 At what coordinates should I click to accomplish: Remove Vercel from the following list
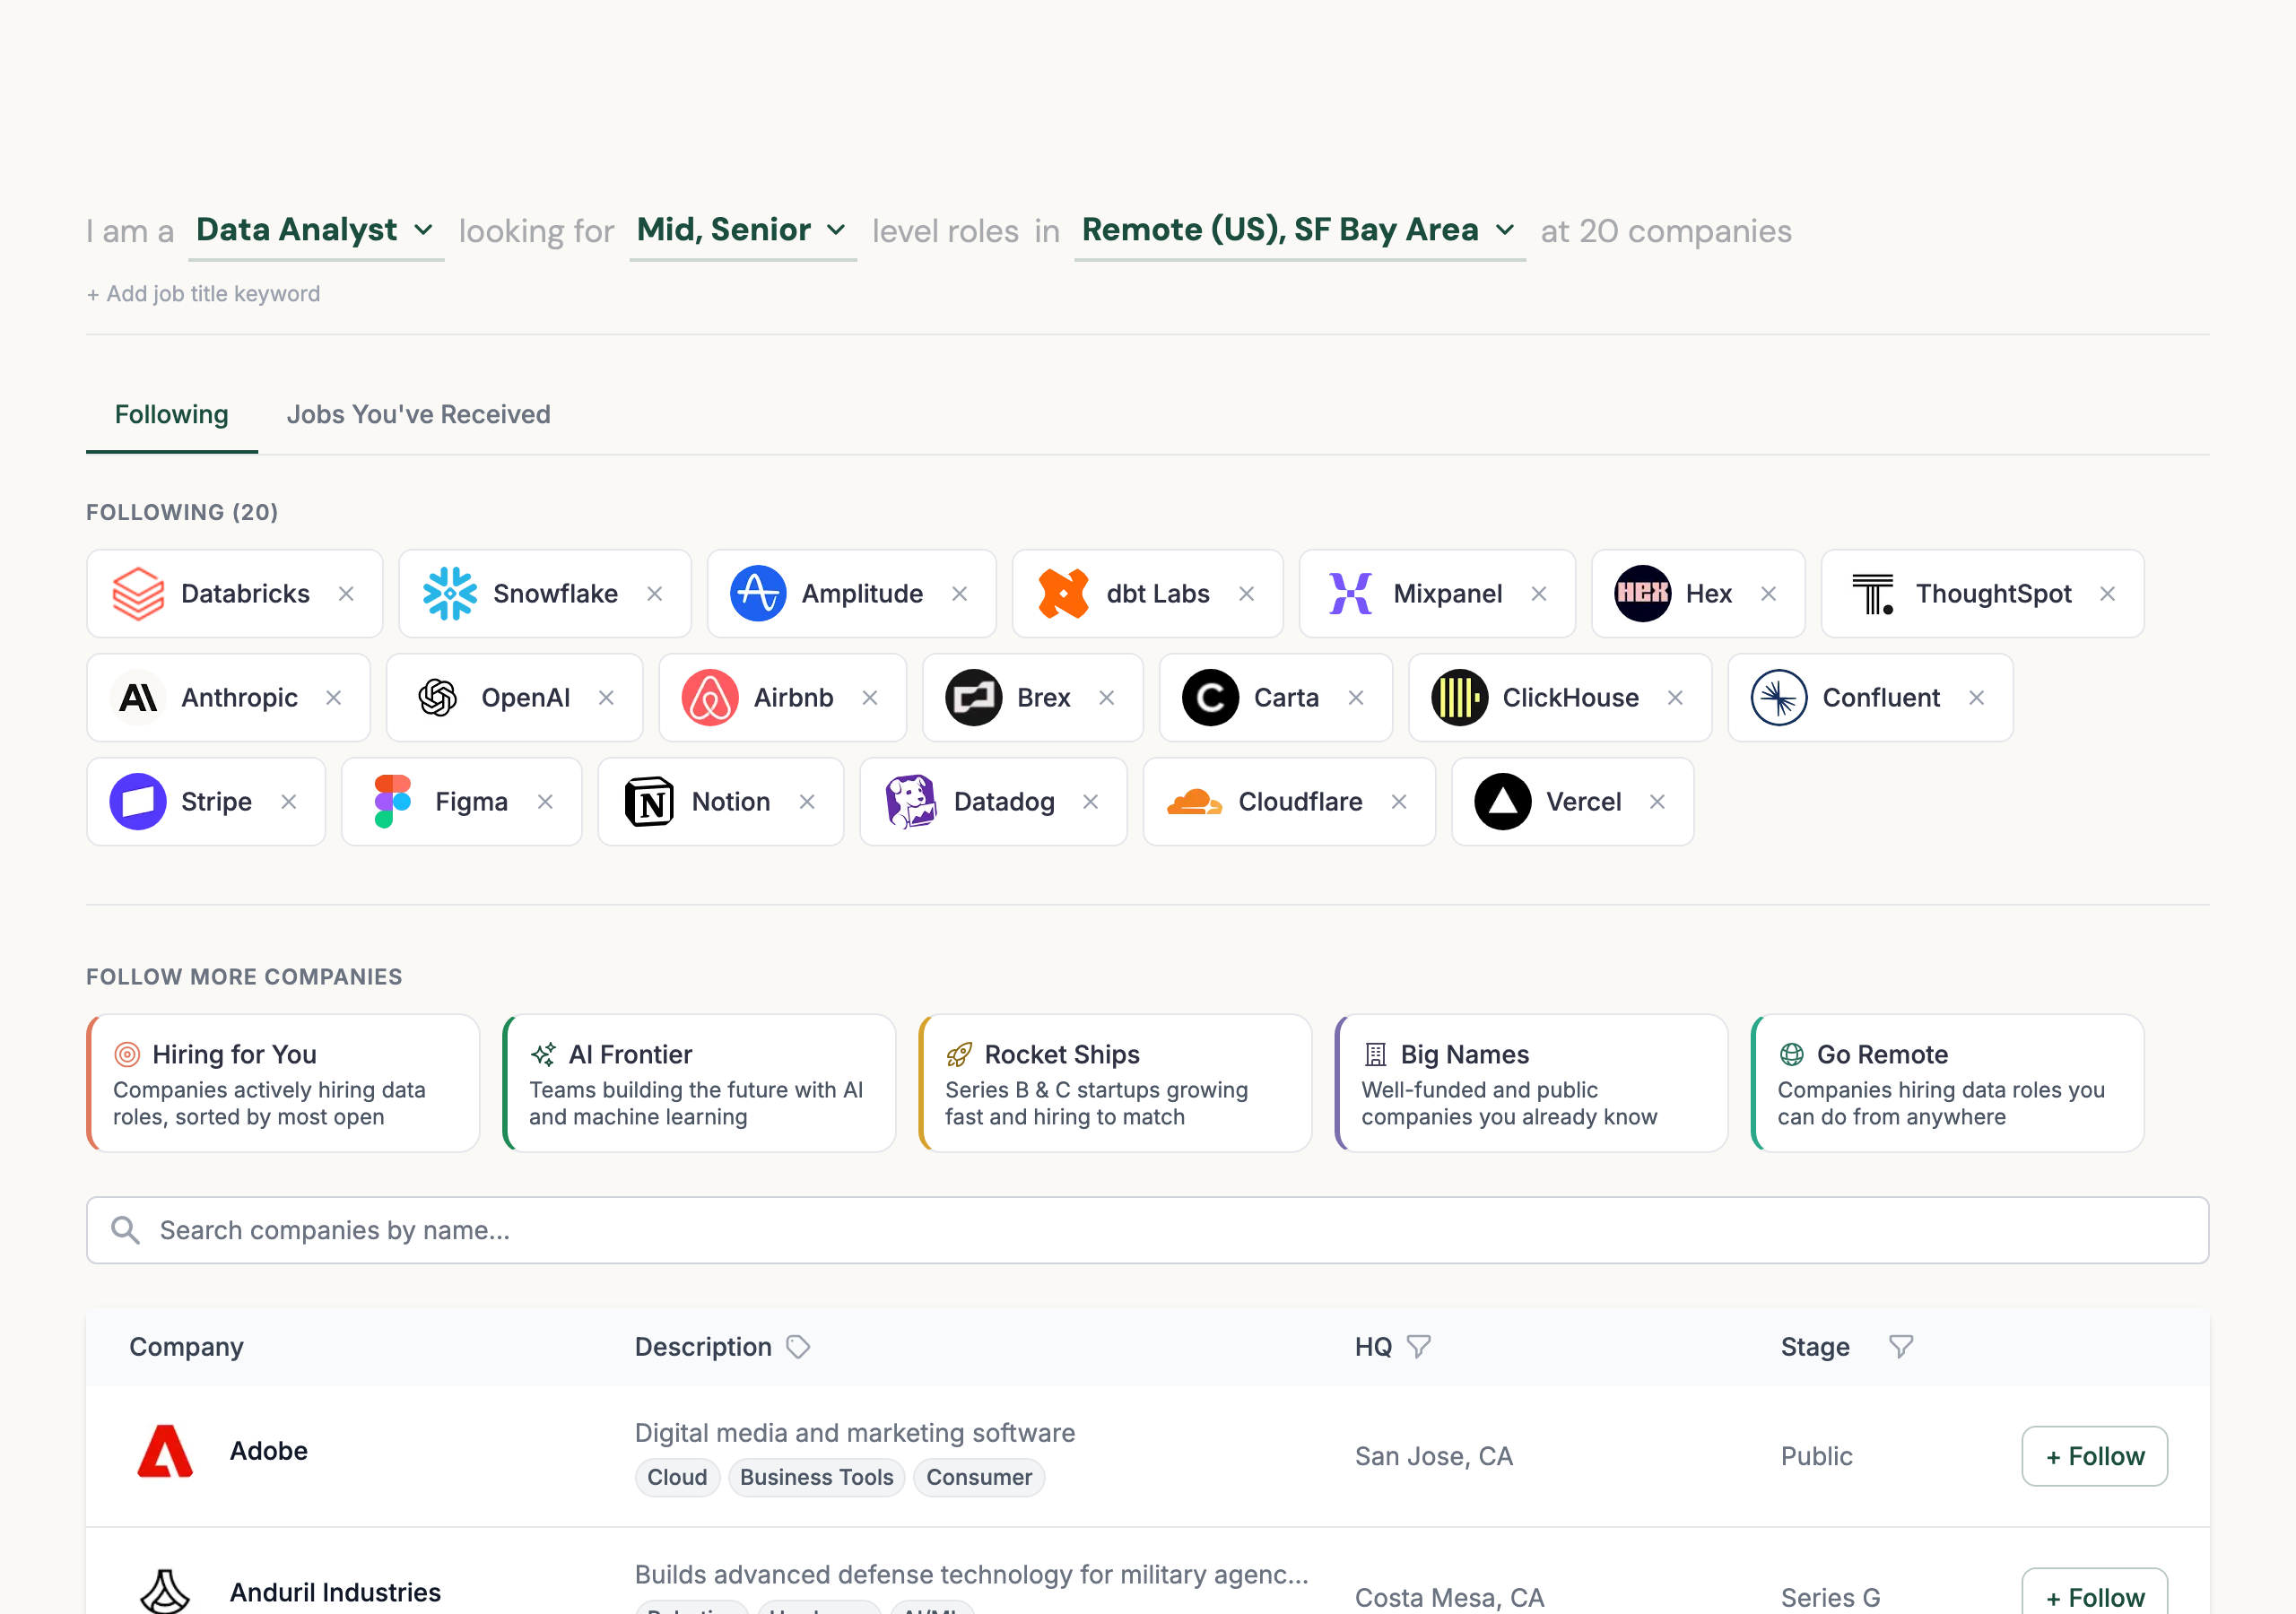tap(1657, 801)
